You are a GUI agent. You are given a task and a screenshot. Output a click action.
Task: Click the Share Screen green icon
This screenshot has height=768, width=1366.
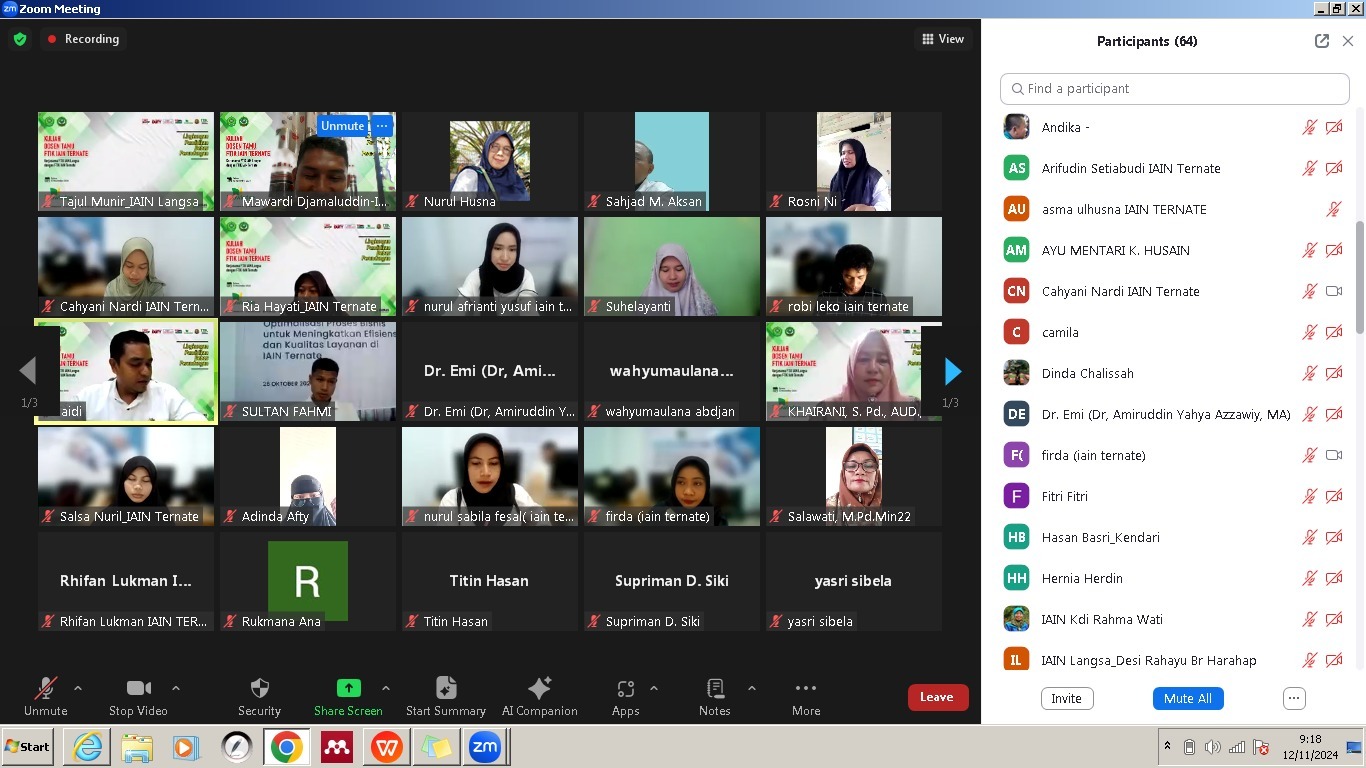(x=348, y=689)
